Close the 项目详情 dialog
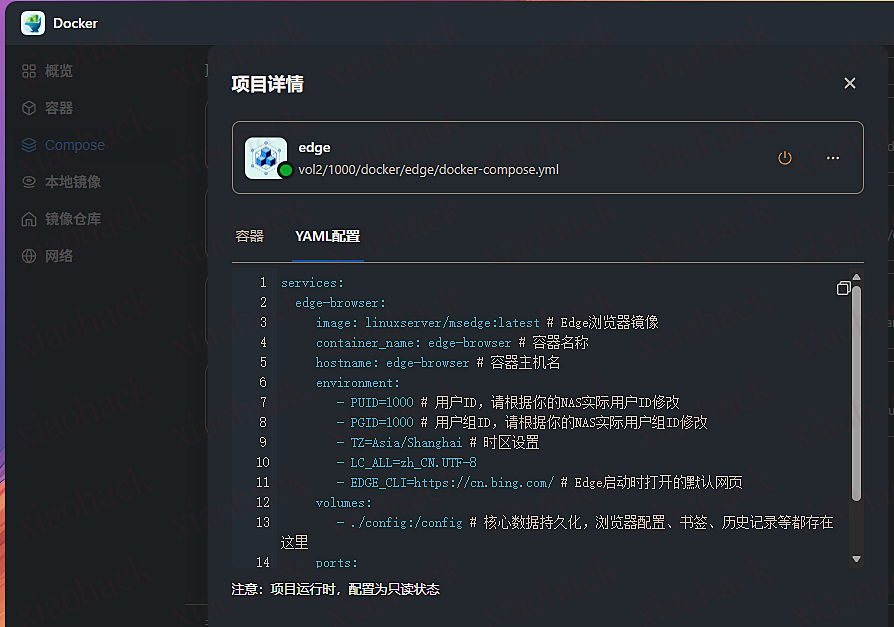This screenshot has width=894, height=627. [x=850, y=83]
